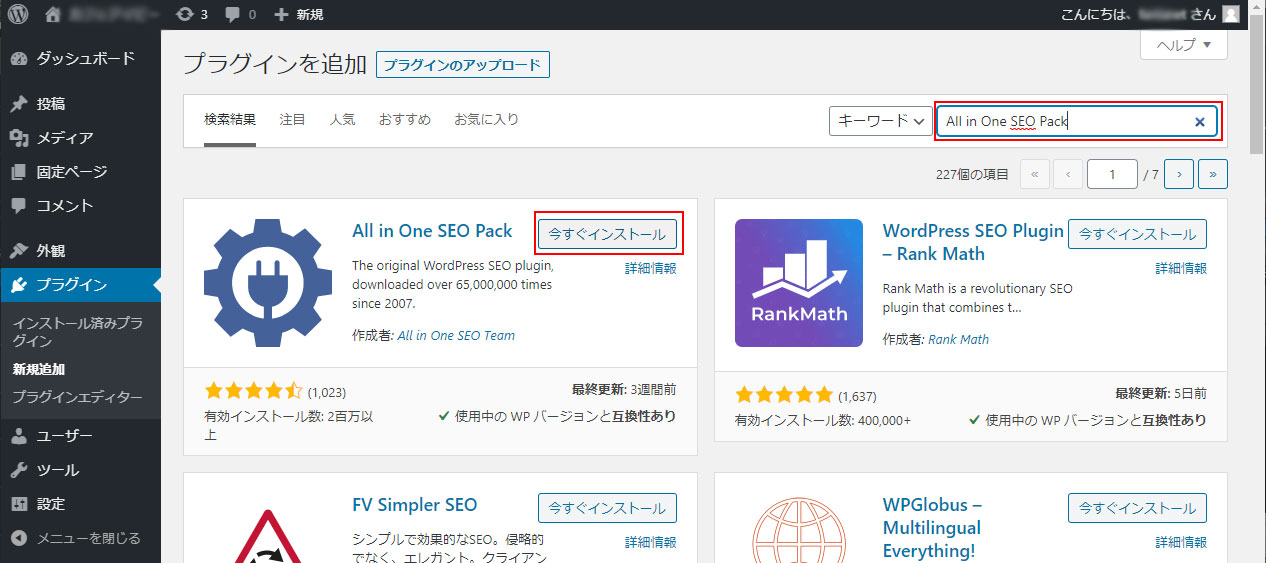Open WordPress SEO Plugin – Rank Math title
The image size is (1266, 563).
(973, 242)
